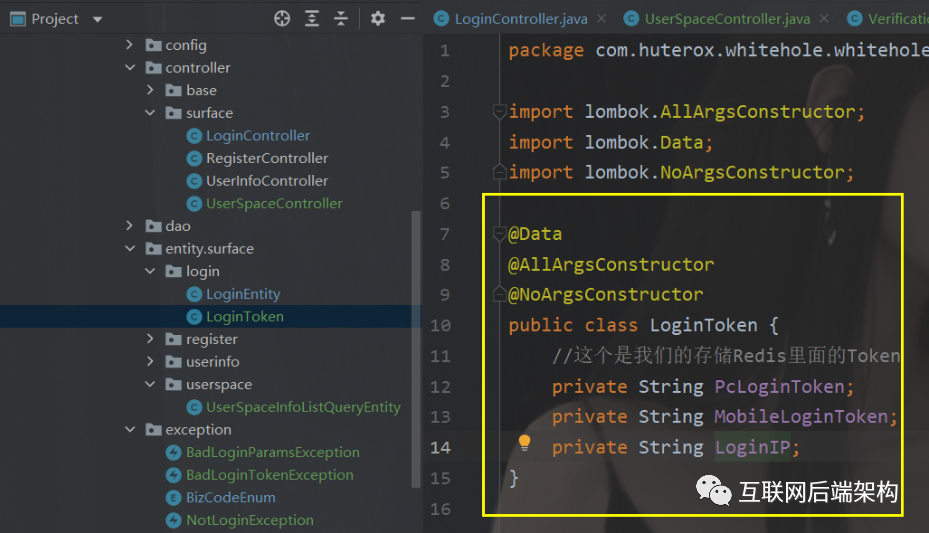Viewport: 929px width, 533px height.
Task: Select UserSpaceController class icon in tree
Action: point(194,204)
